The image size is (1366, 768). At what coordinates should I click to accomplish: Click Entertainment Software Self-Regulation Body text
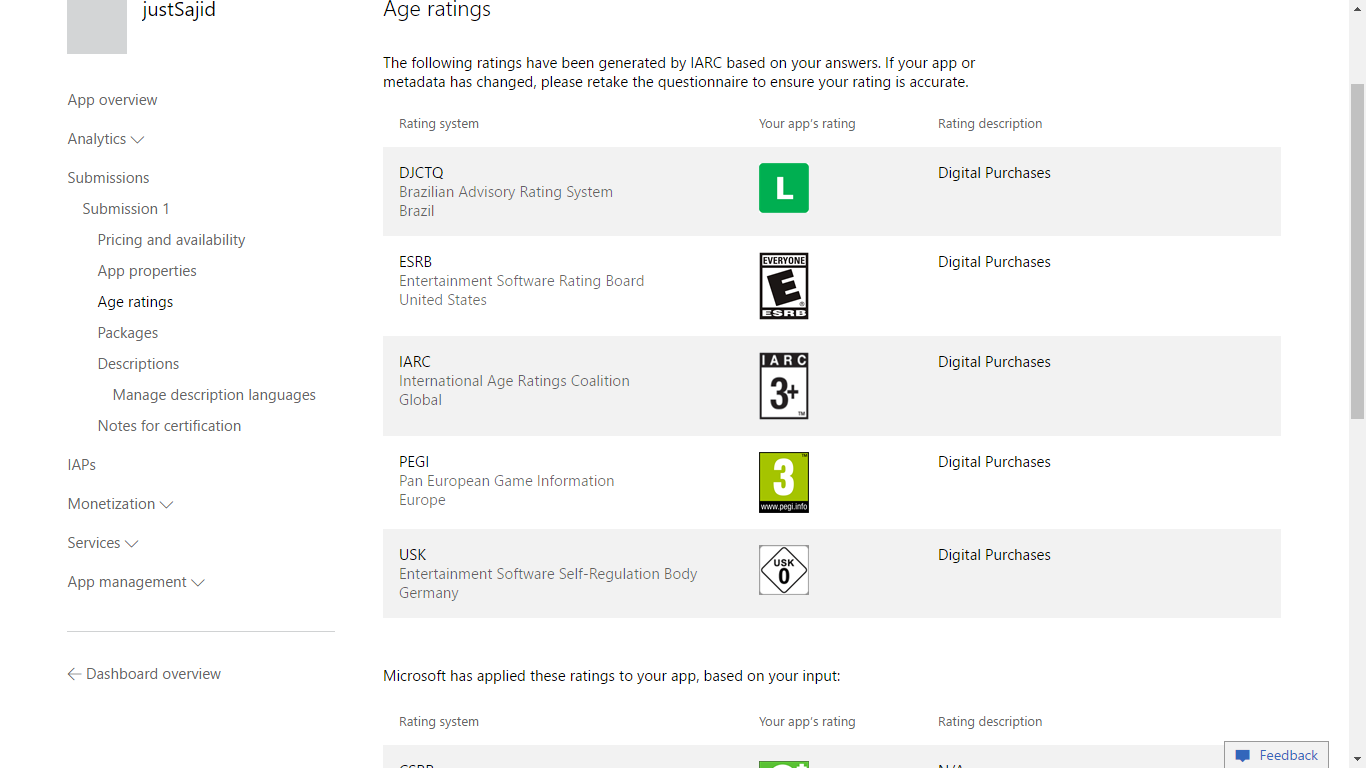[x=548, y=574]
